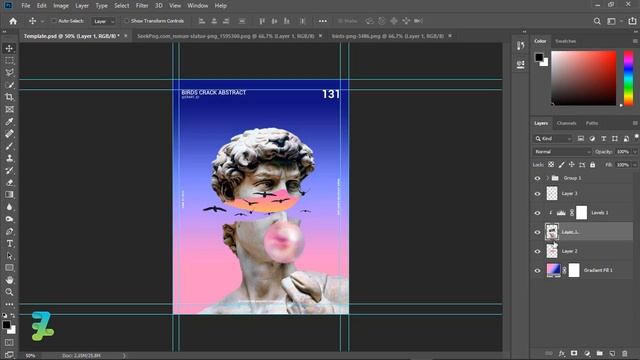
Task: Select the History Brush tool
Action: coord(9,171)
